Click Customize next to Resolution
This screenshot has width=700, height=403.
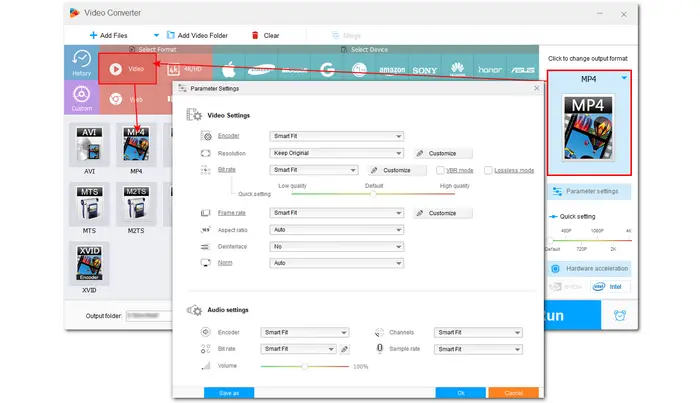coord(442,153)
